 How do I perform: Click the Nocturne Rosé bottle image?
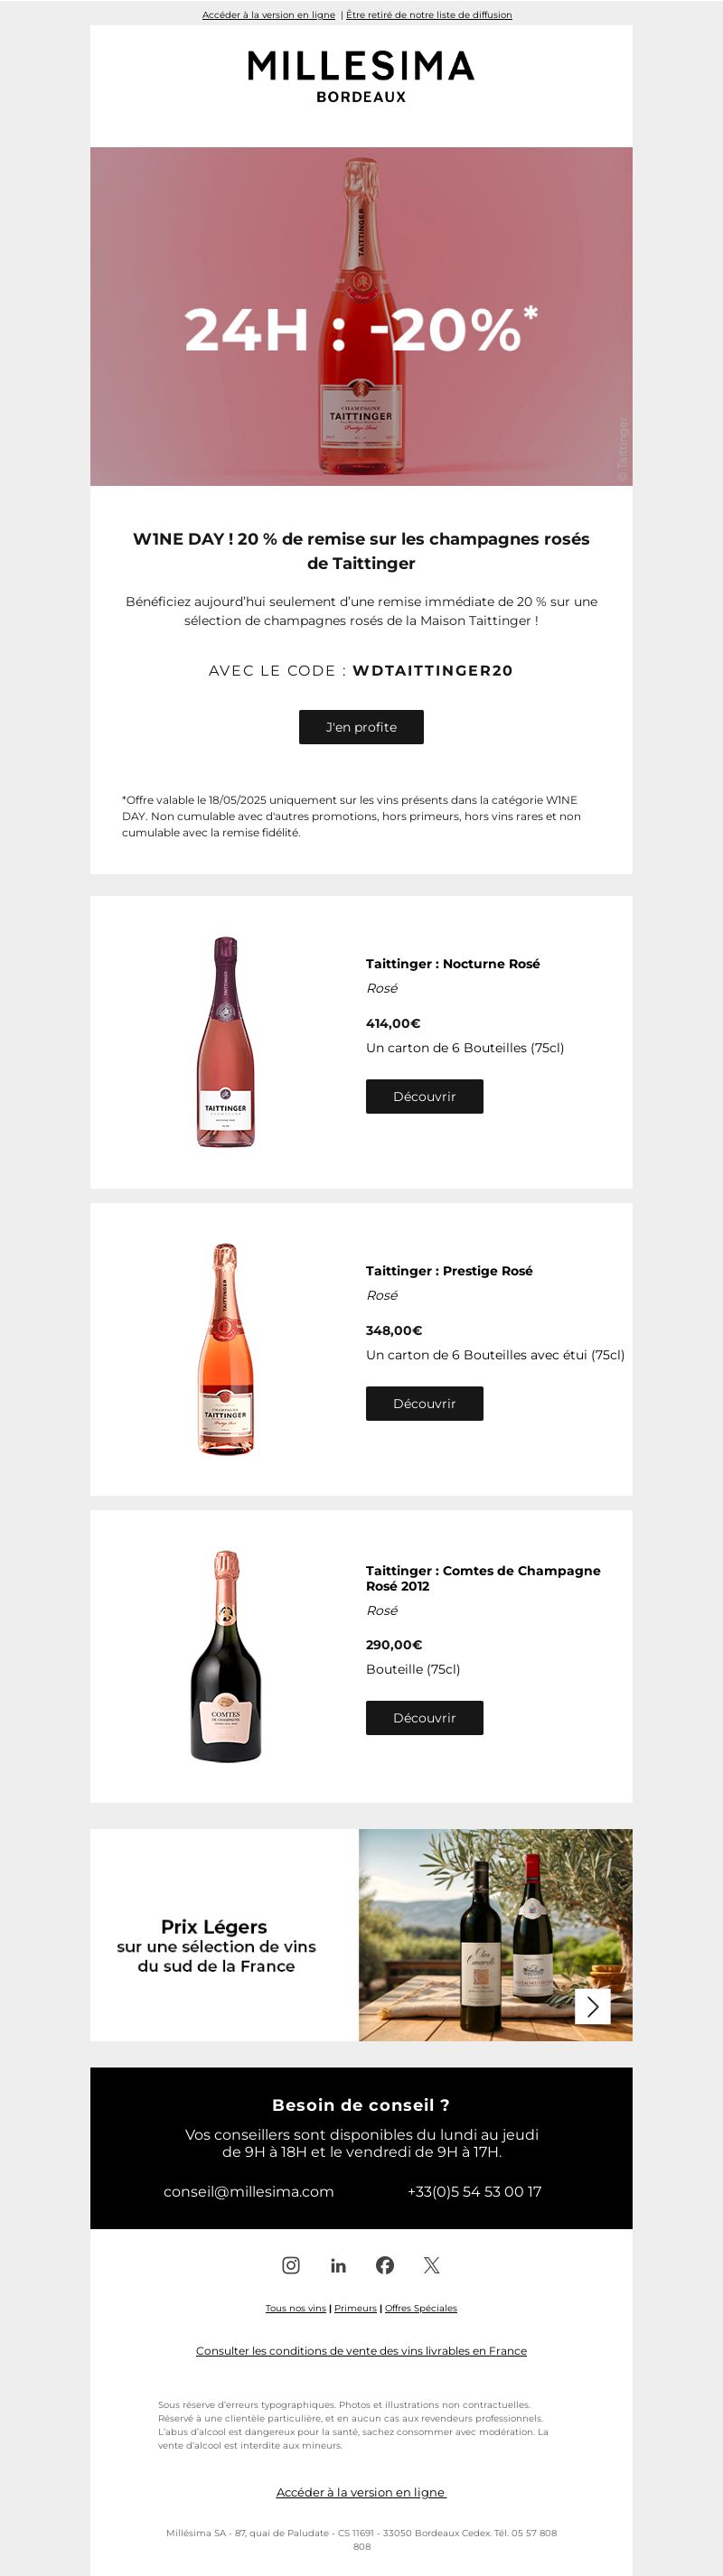225,1042
